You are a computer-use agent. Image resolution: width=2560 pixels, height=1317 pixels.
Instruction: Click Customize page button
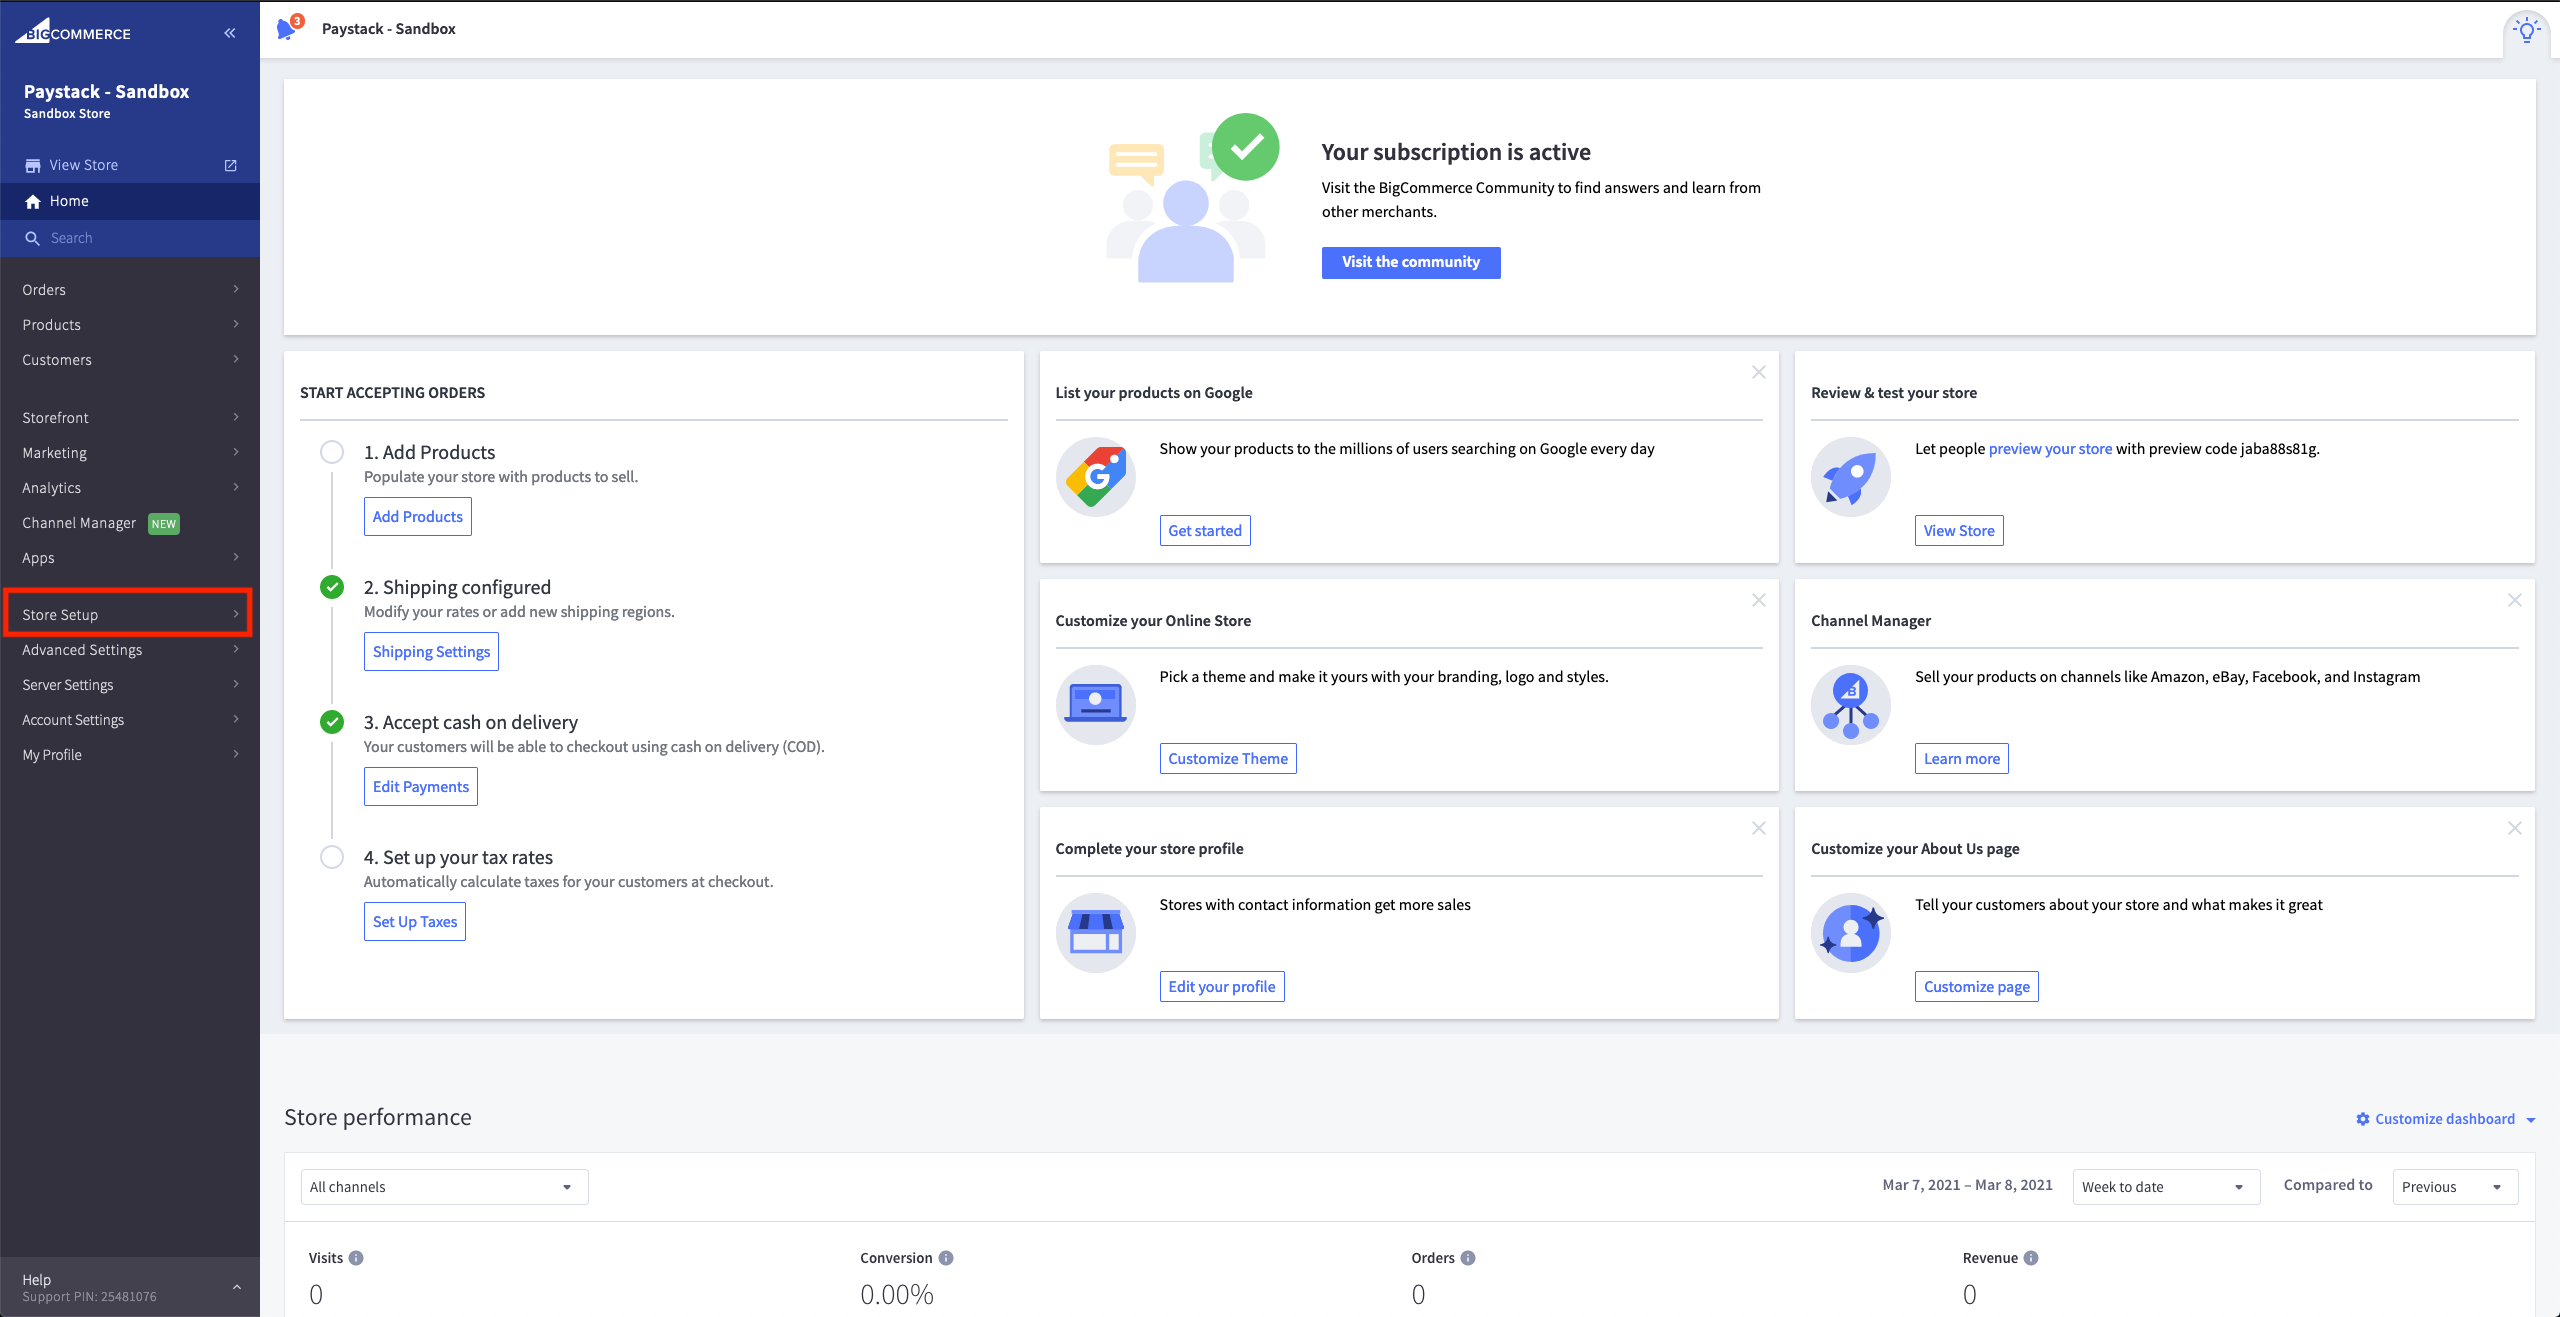(1977, 987)
